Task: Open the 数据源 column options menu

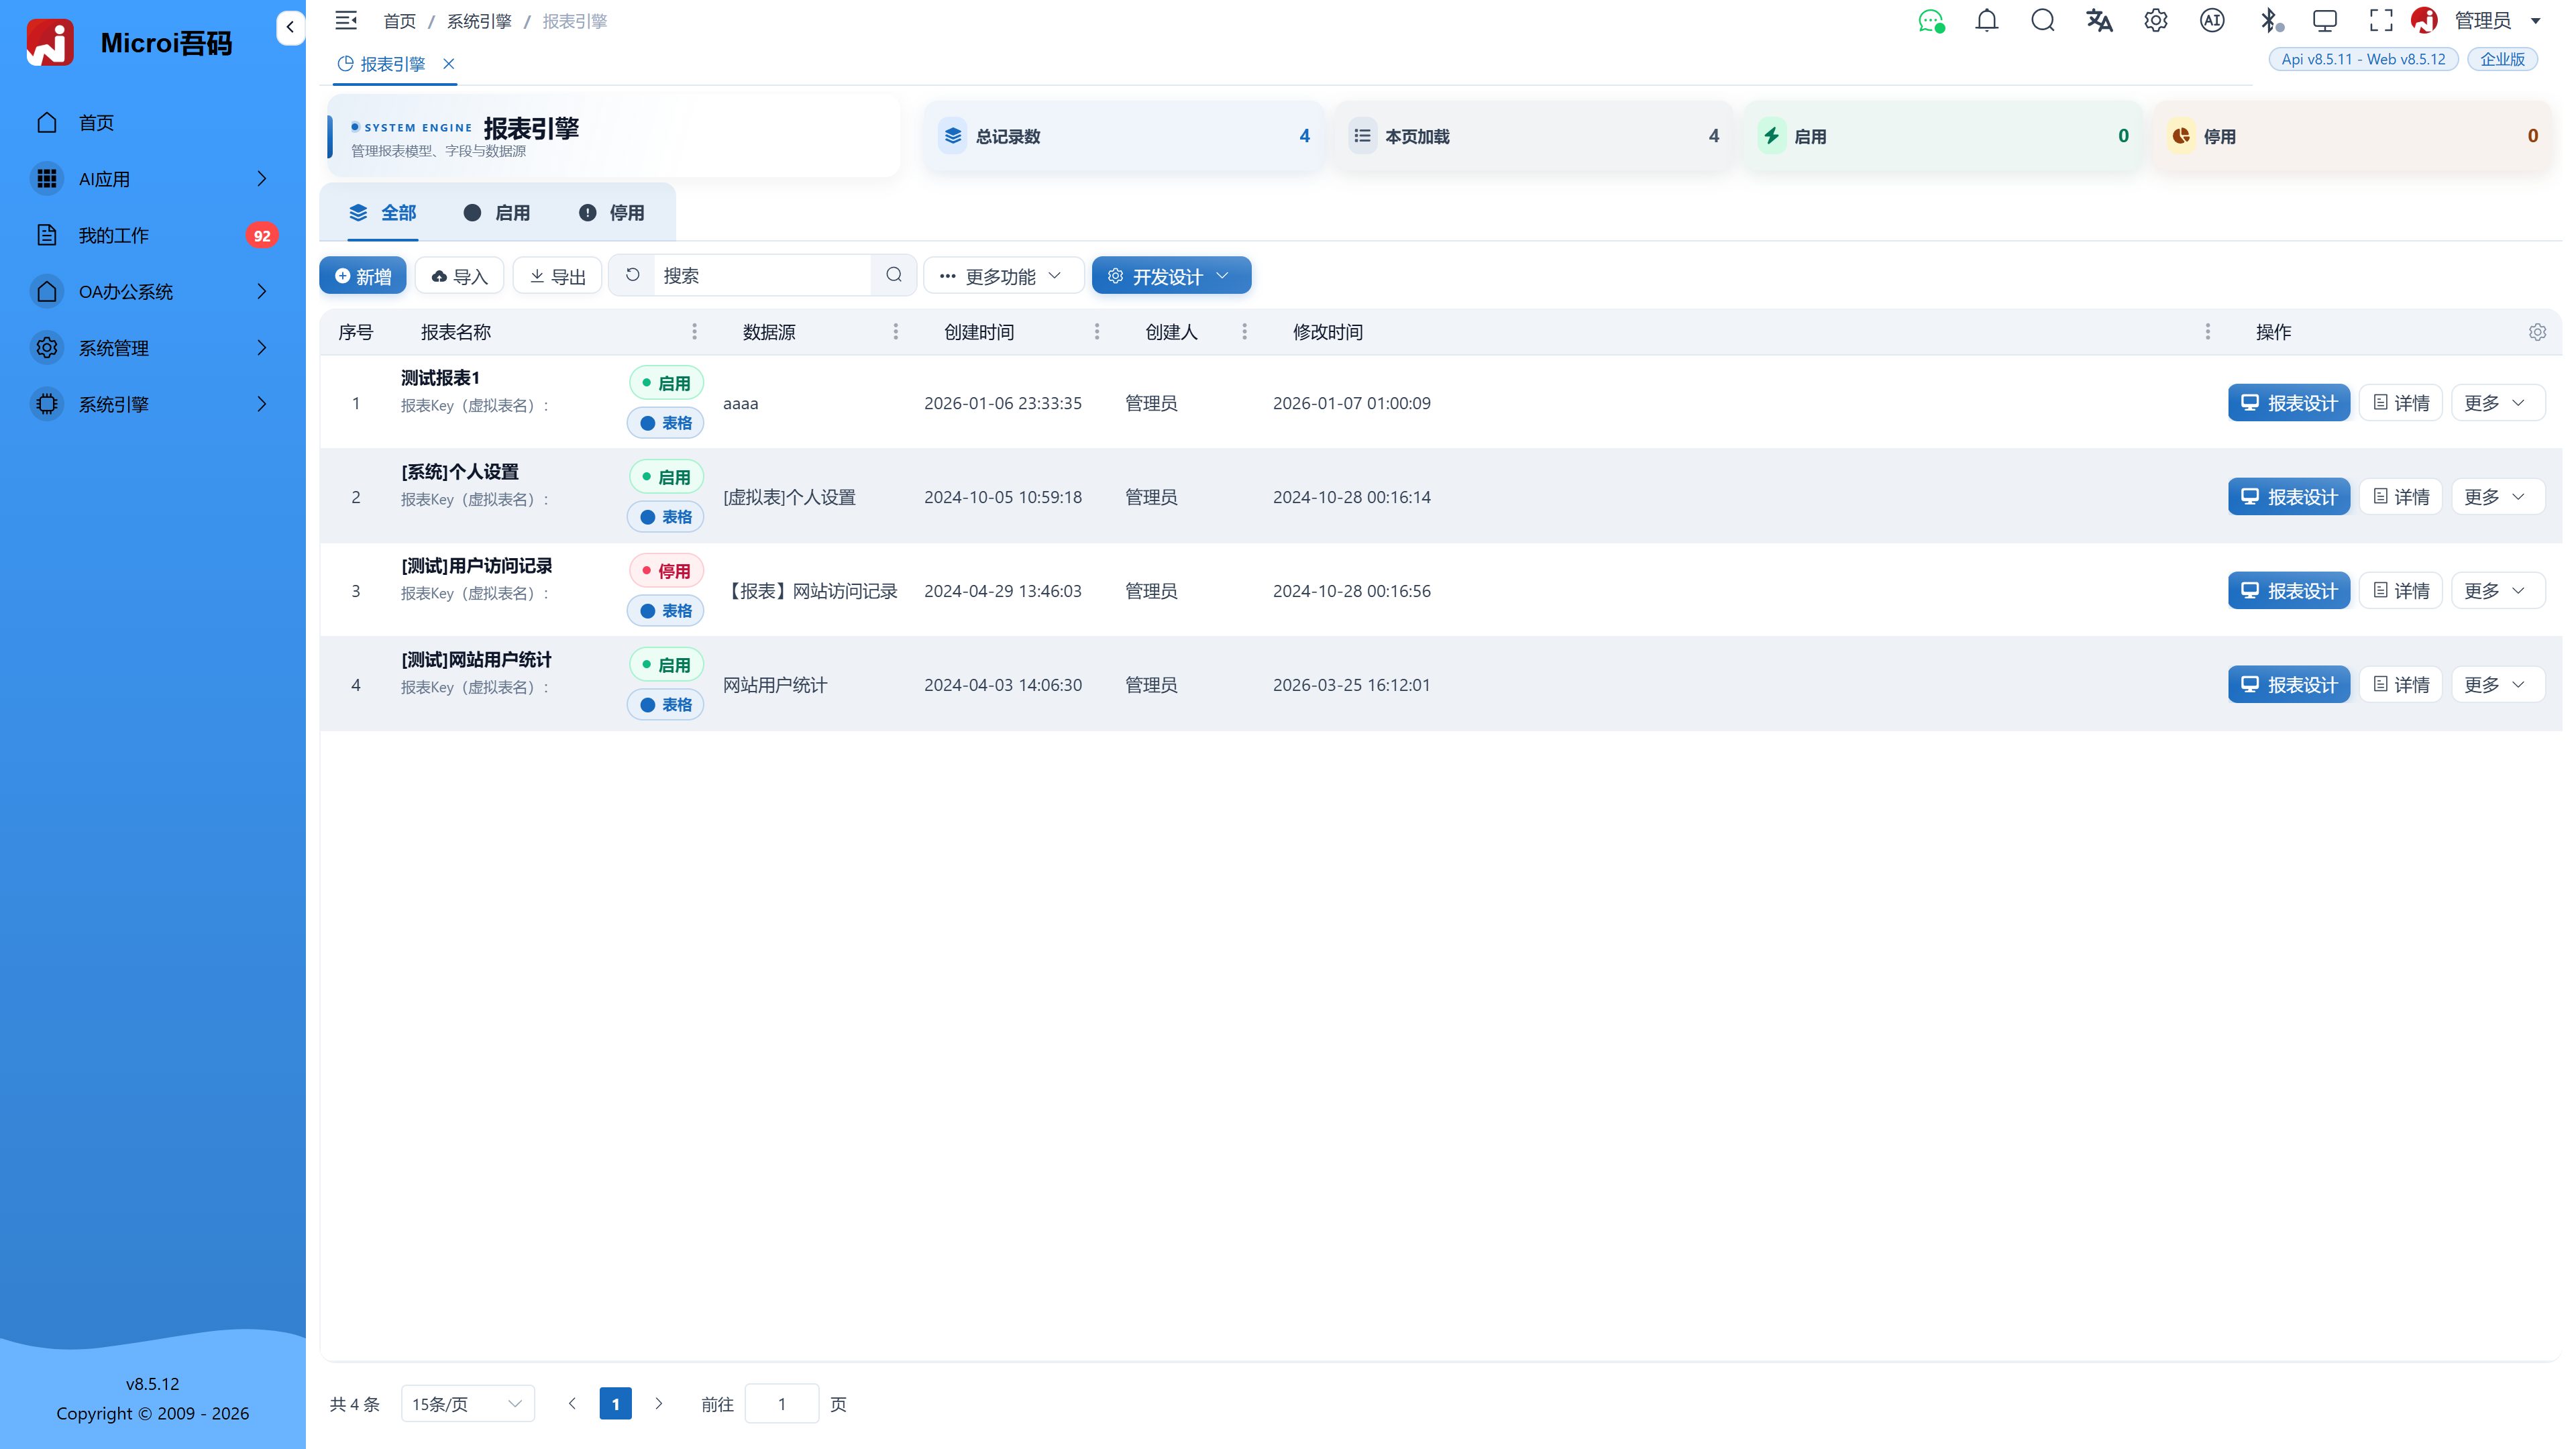Action: click(x=895, y=332)
